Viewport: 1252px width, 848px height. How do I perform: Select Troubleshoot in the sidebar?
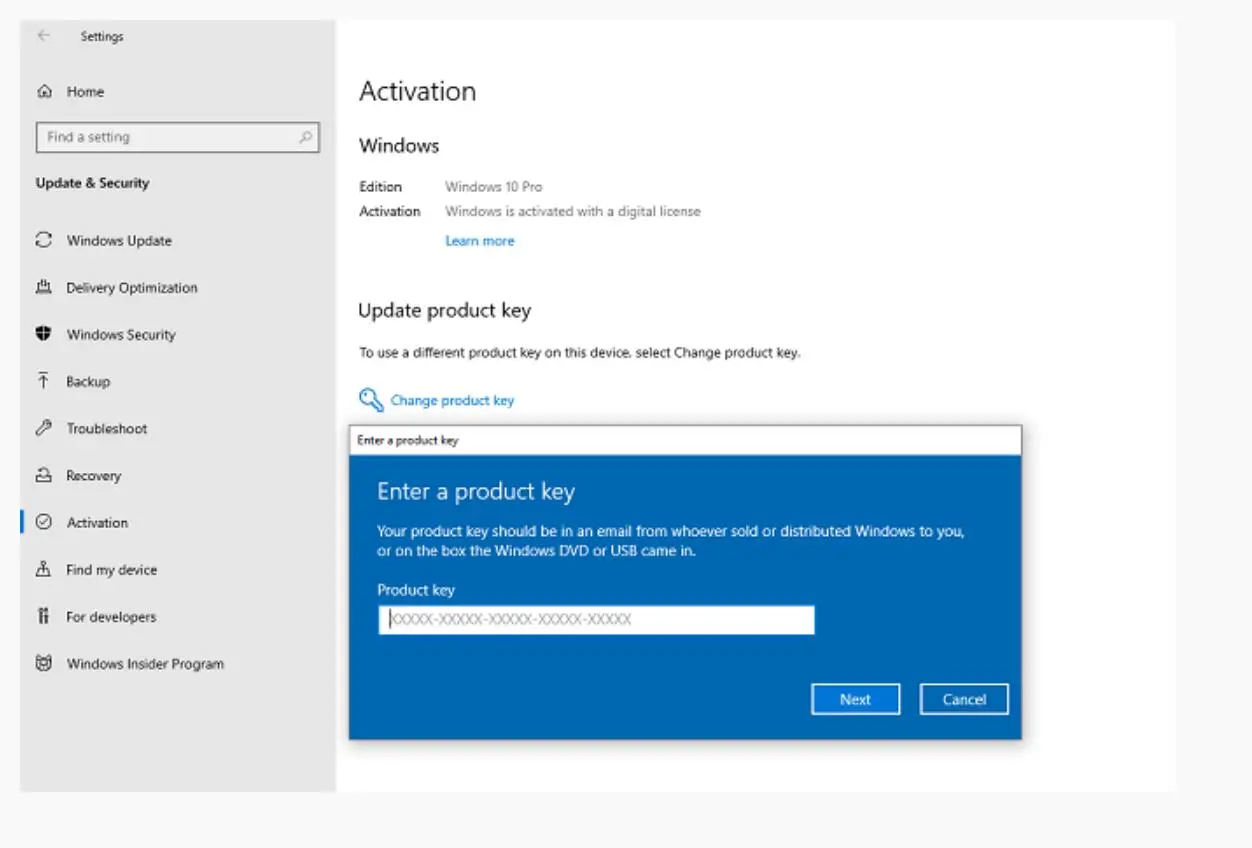(107, 428)
